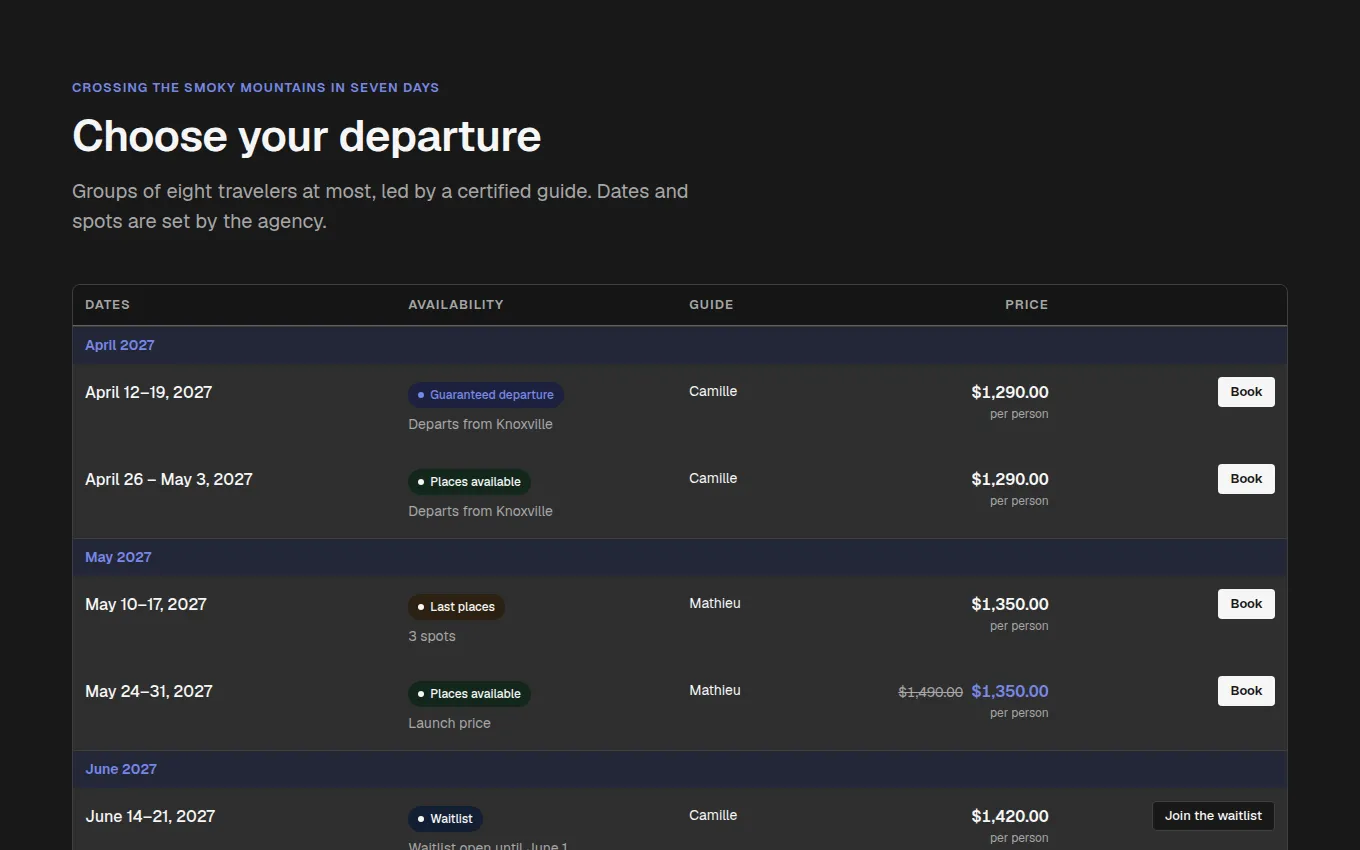1360x850 pixels.
Task: Click the GUIDE column header
Action: point(711,305)
